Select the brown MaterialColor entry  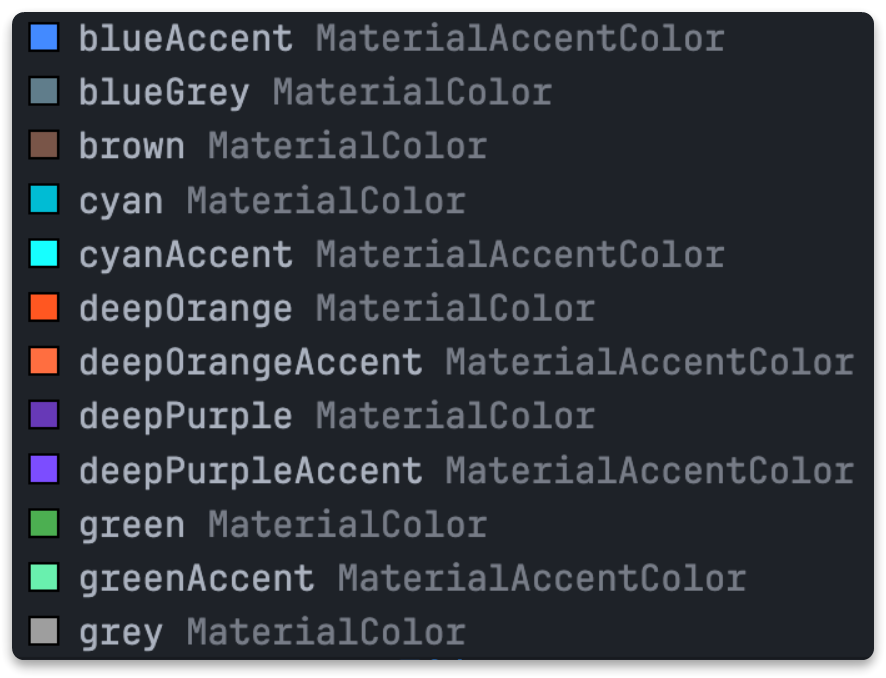tap(132, 147)
